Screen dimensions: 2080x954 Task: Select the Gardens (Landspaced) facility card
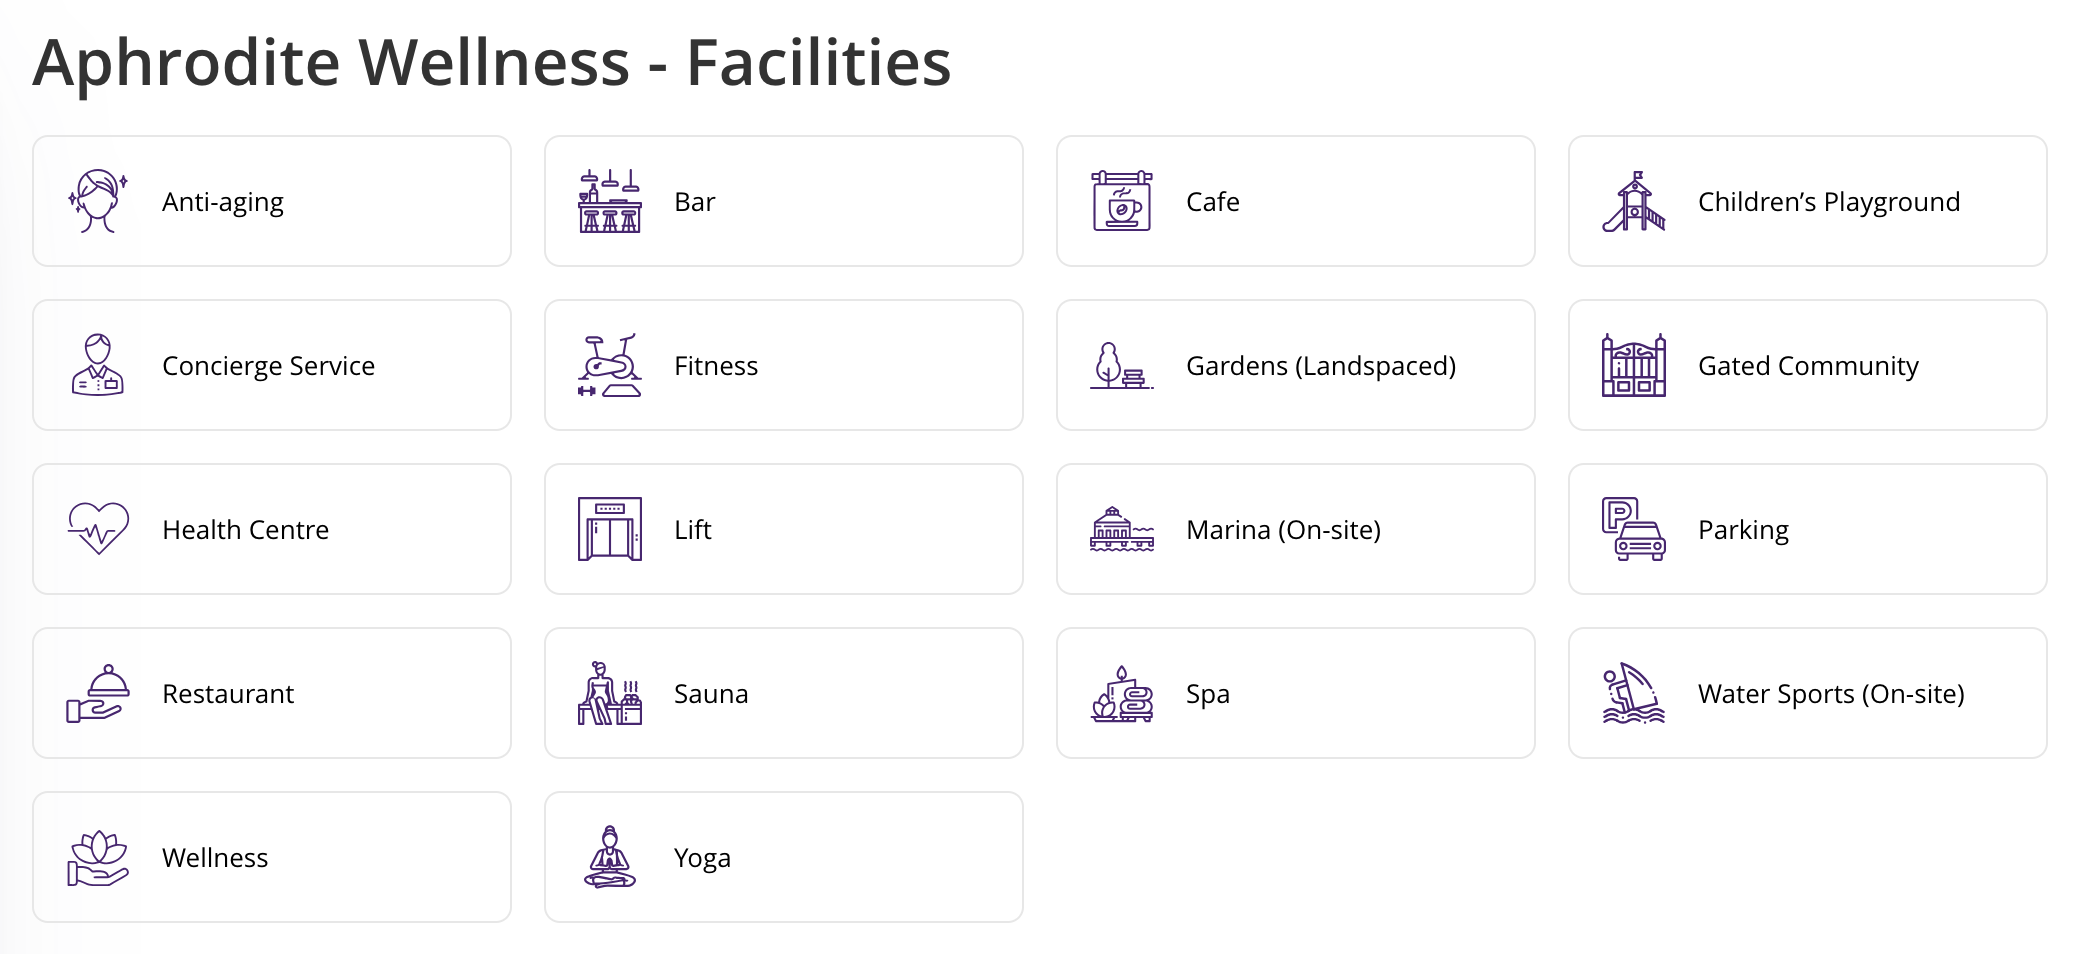[x=1296, y=365]
